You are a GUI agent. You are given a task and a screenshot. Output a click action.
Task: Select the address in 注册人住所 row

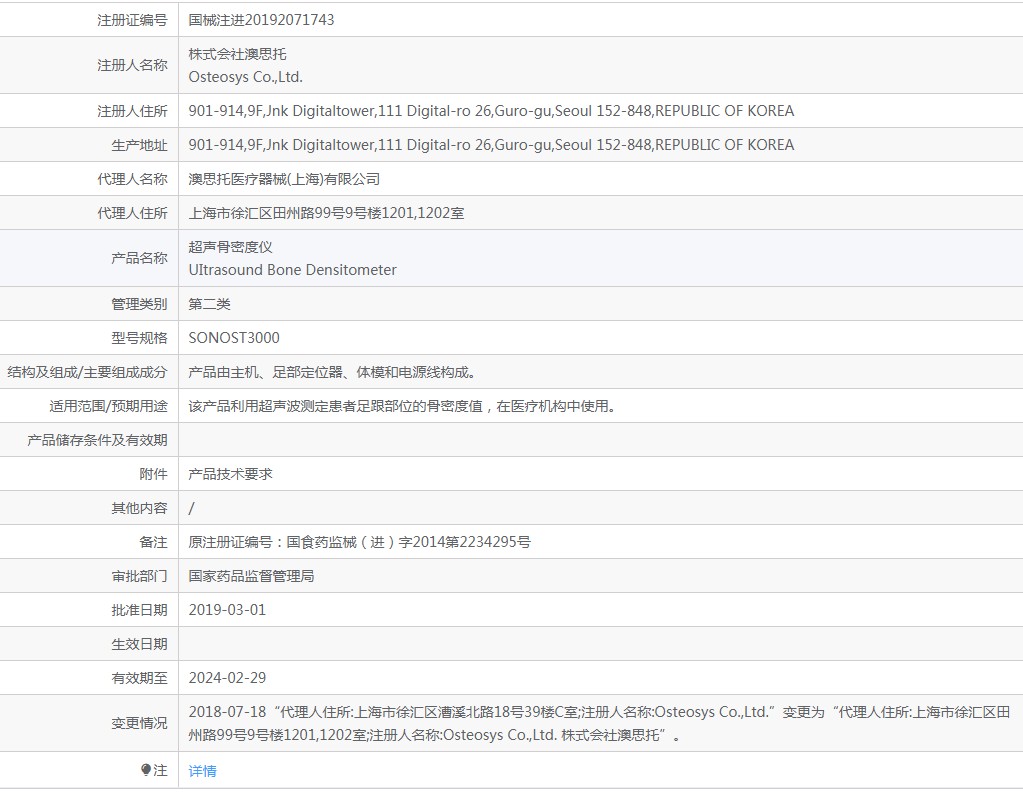(x=491, y=111)
